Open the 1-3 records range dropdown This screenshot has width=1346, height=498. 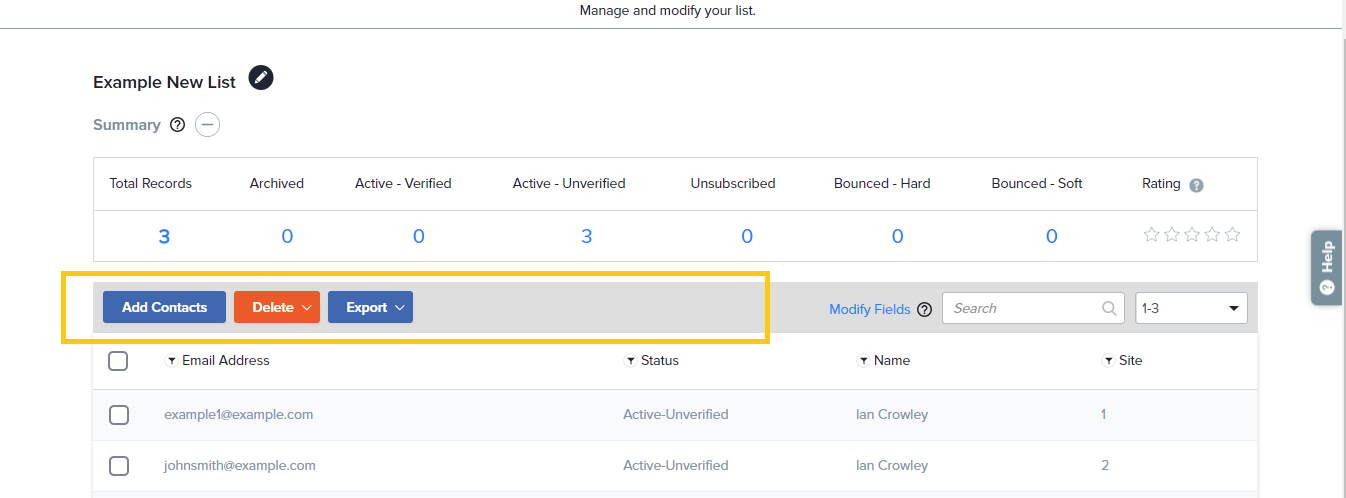(x=1191, y=308)
